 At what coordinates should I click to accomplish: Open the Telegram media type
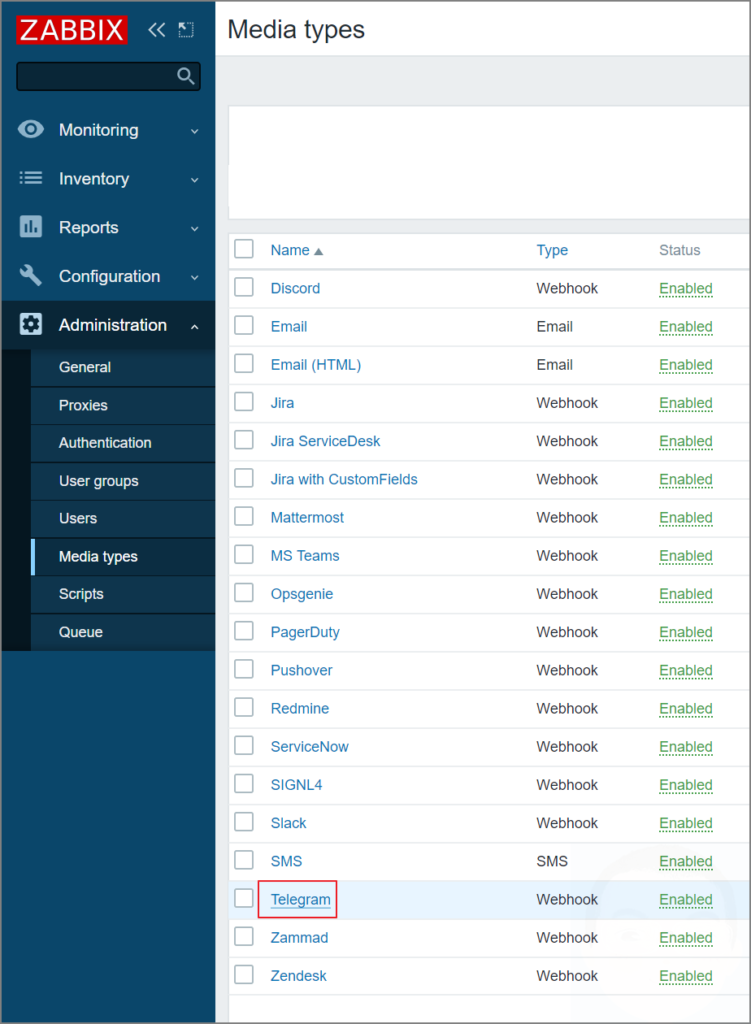tap(297, 899)
